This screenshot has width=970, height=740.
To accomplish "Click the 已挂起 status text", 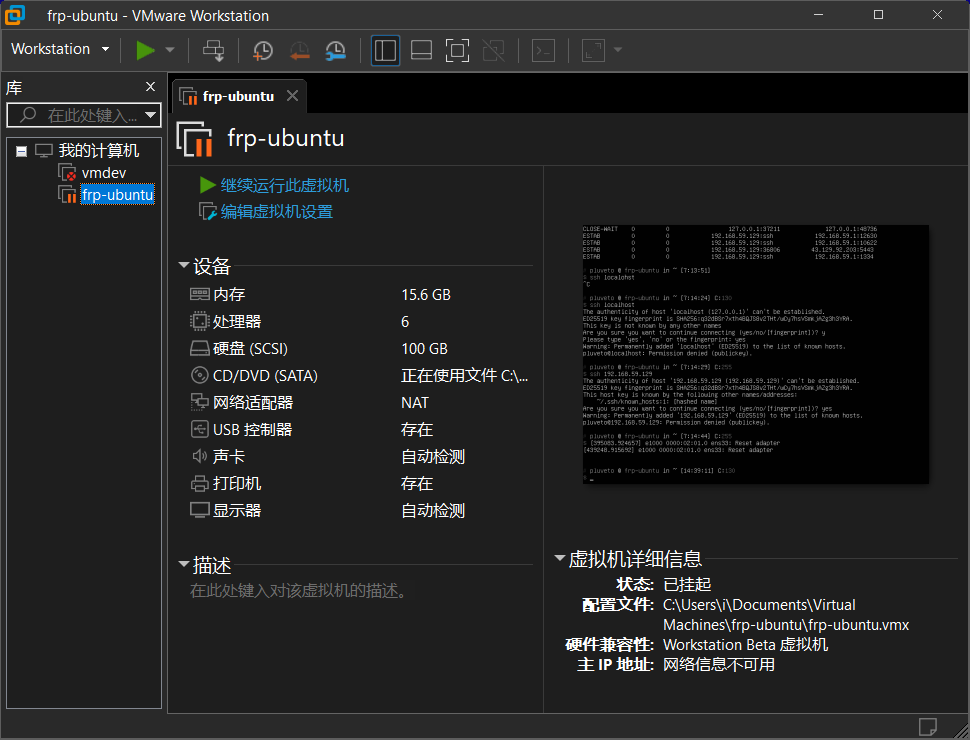I will tap(687, 584).
